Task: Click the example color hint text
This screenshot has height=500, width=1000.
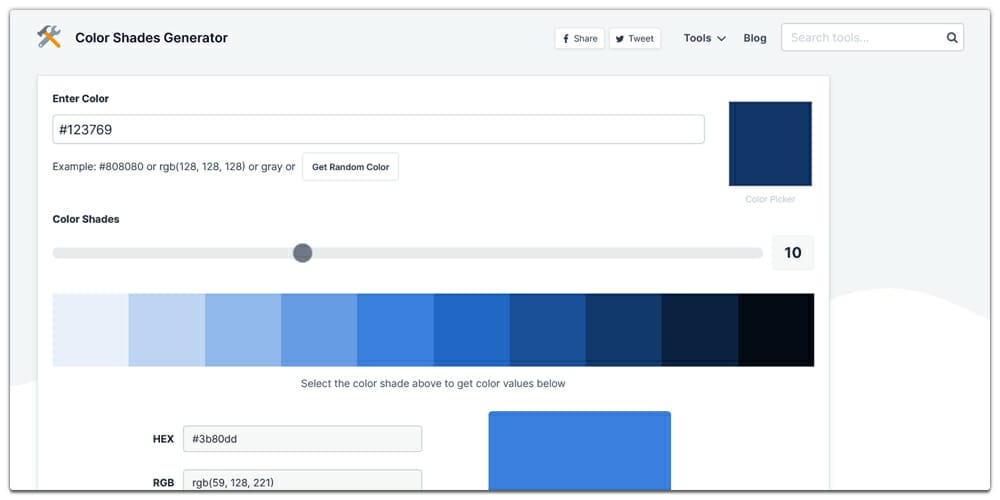Action: click(173, 167)
